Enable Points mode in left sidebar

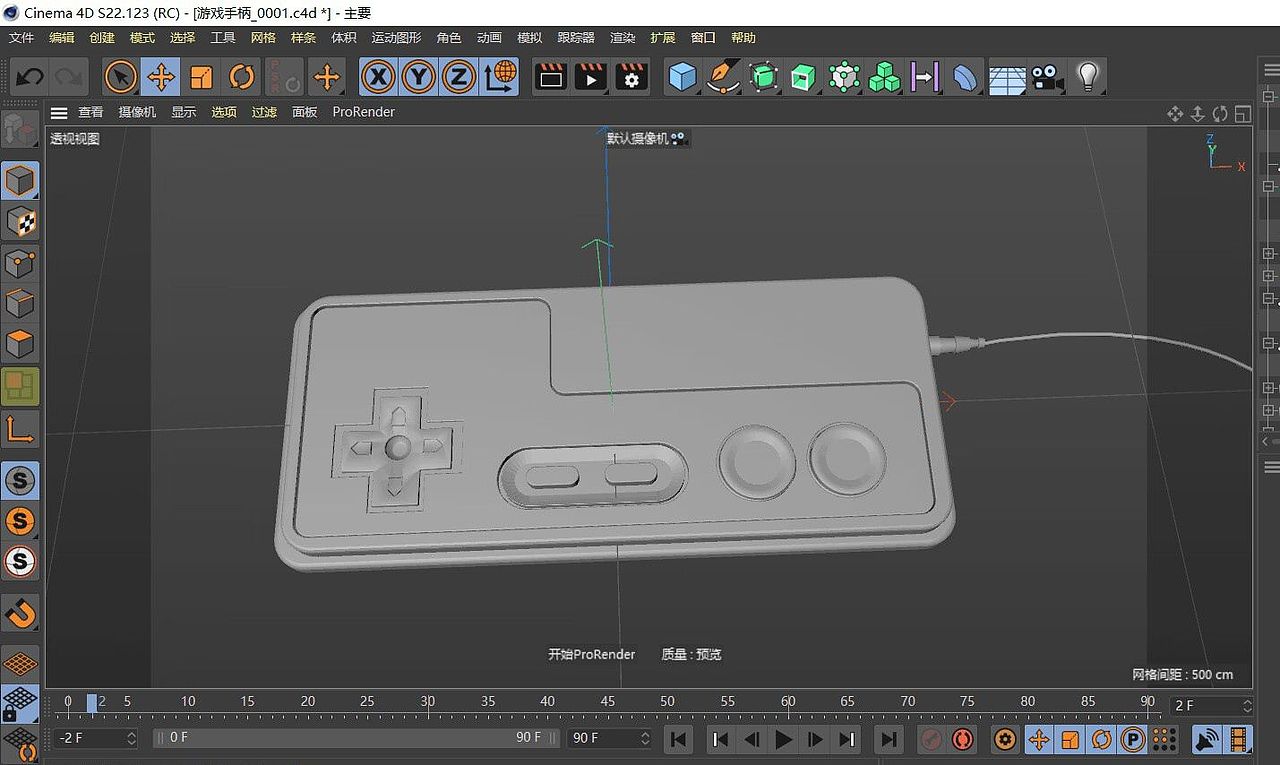(x=20, y=263)
